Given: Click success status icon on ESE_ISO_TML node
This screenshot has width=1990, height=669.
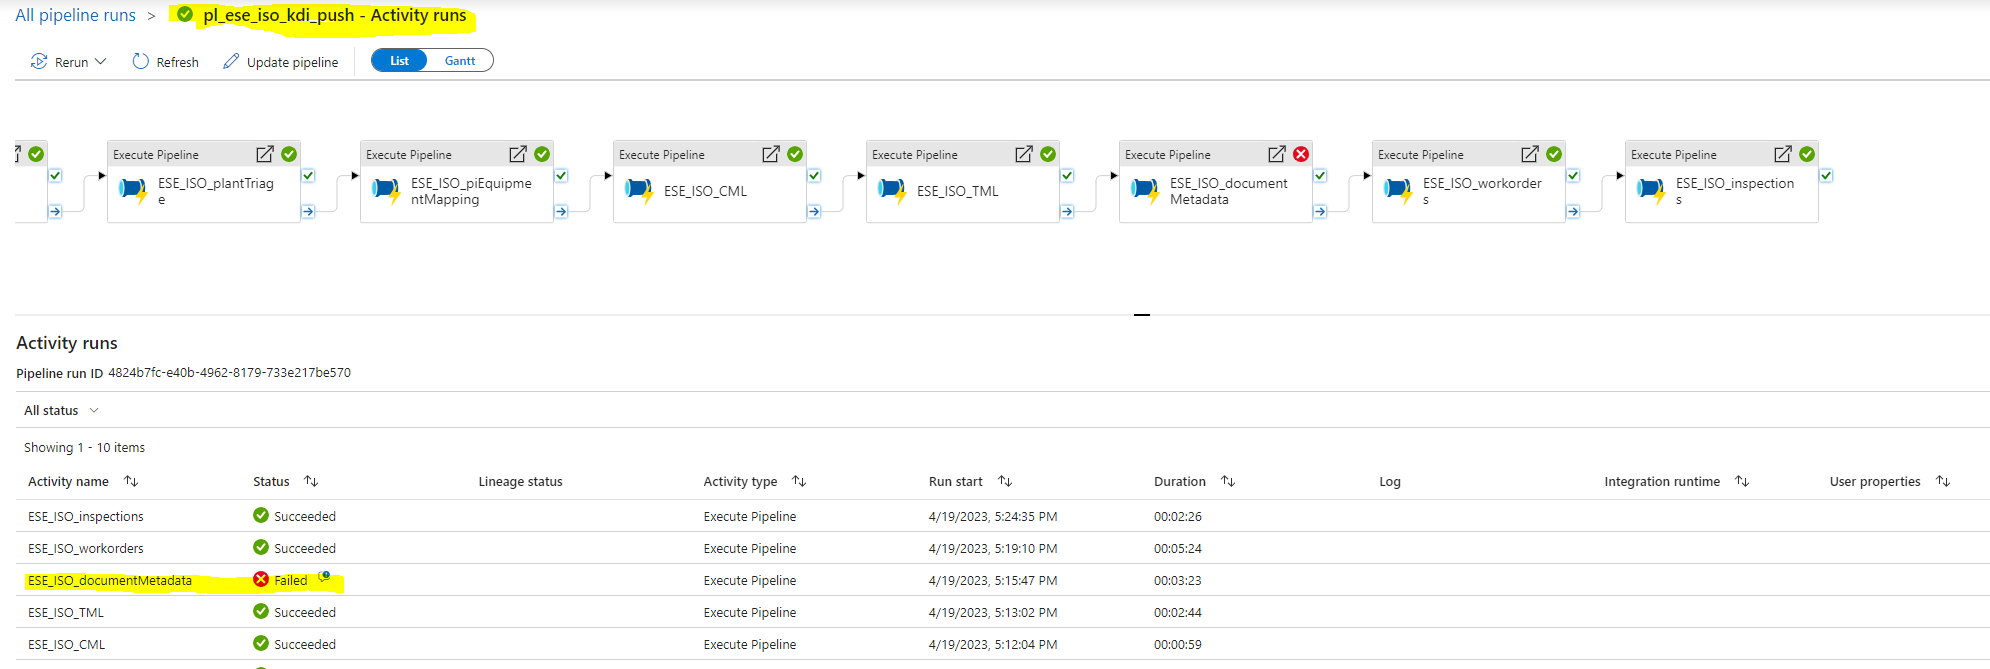Looking at the screenshot, I should [1048, 154].
